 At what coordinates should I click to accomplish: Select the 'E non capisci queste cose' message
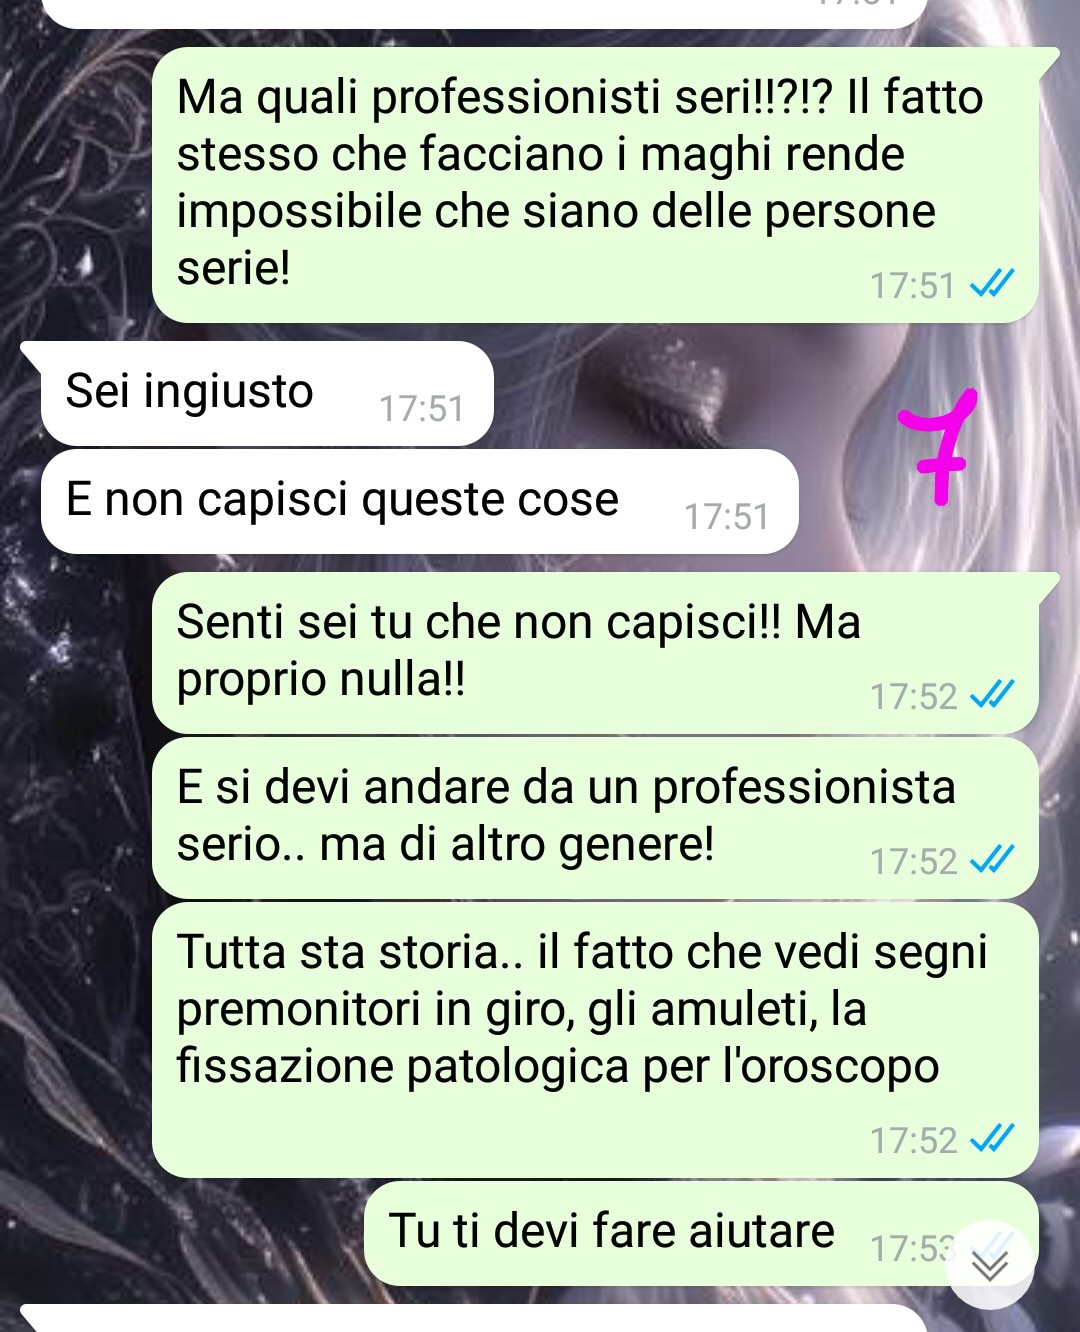419,501
